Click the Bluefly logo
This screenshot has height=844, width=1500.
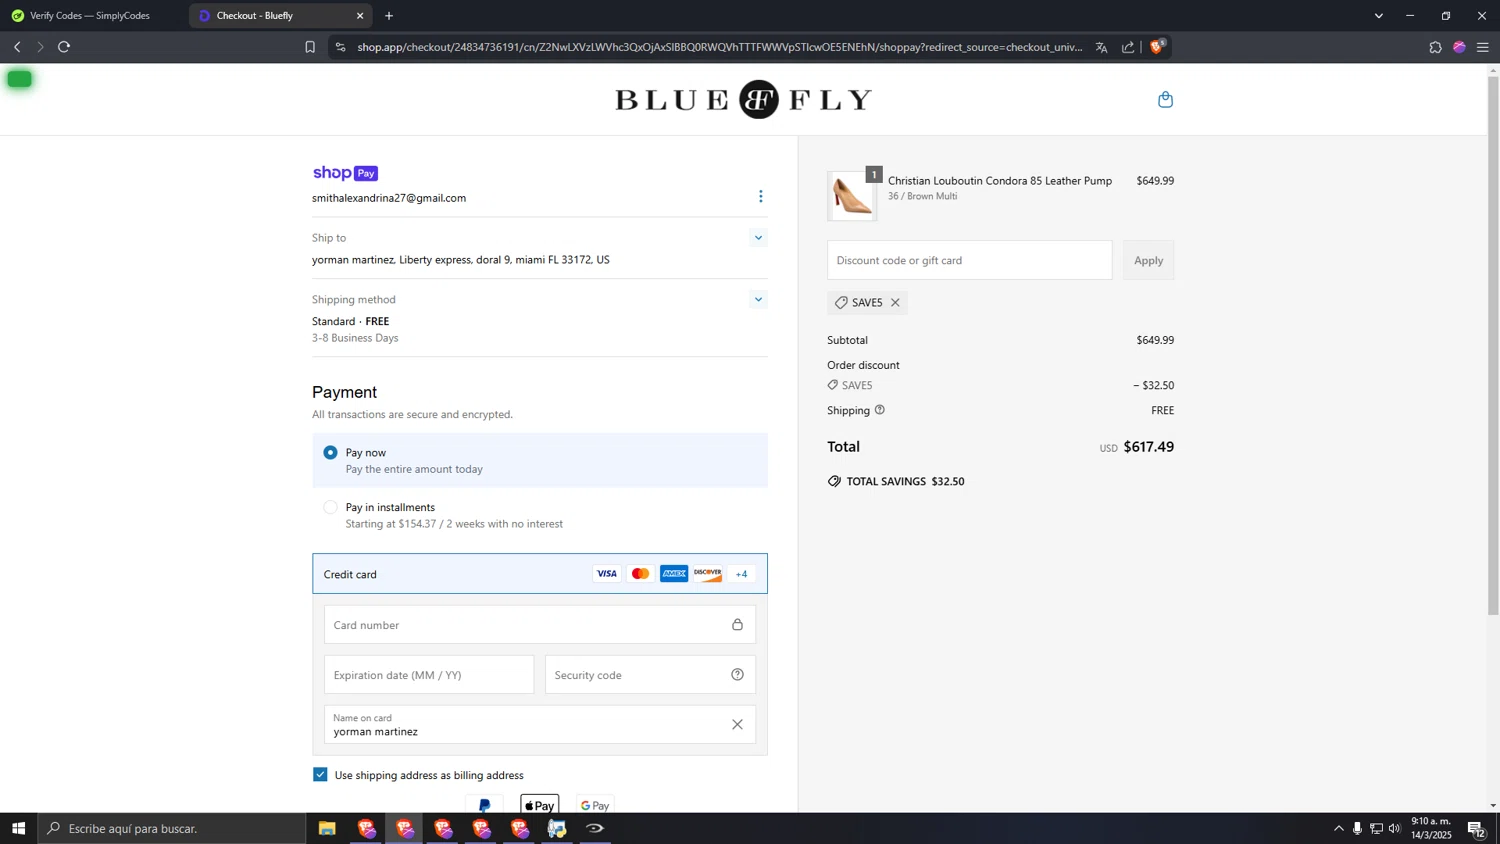(743, 99)
